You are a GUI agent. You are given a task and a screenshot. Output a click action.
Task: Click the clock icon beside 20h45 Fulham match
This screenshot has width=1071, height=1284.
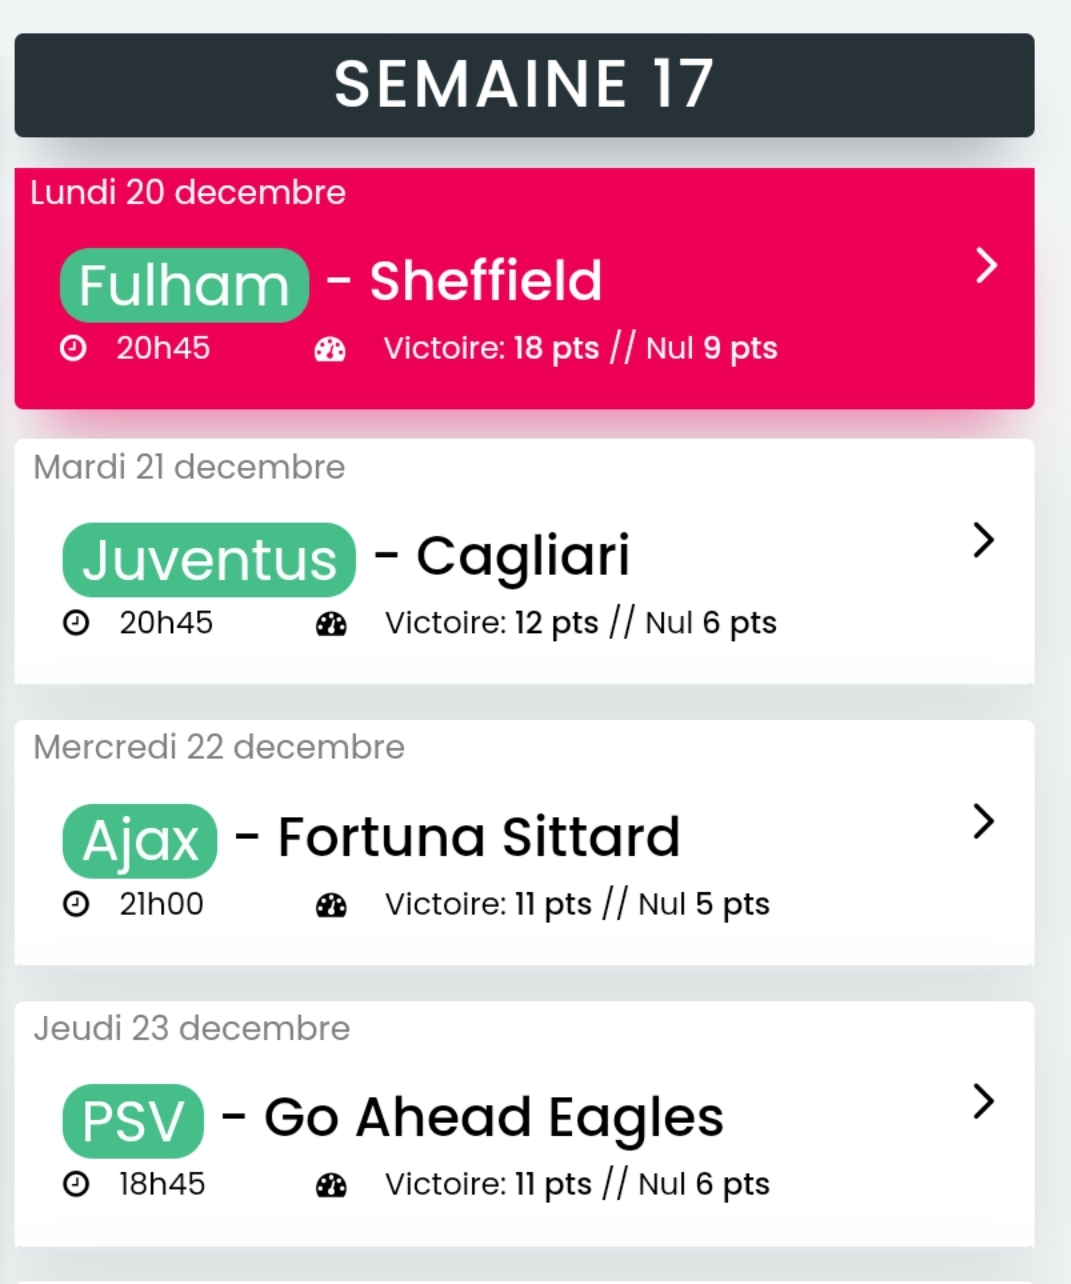pyautogui.click(x=73, y=348)
